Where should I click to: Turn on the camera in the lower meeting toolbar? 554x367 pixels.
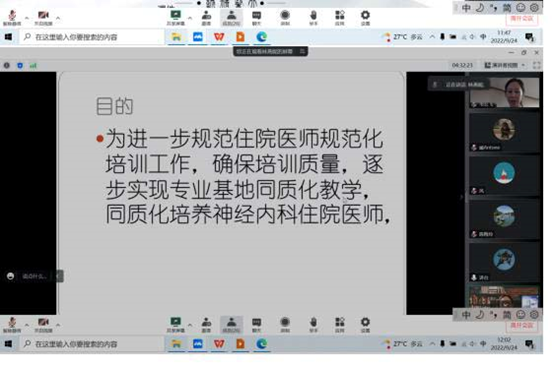pyautogui.click(x=43, y=325)
